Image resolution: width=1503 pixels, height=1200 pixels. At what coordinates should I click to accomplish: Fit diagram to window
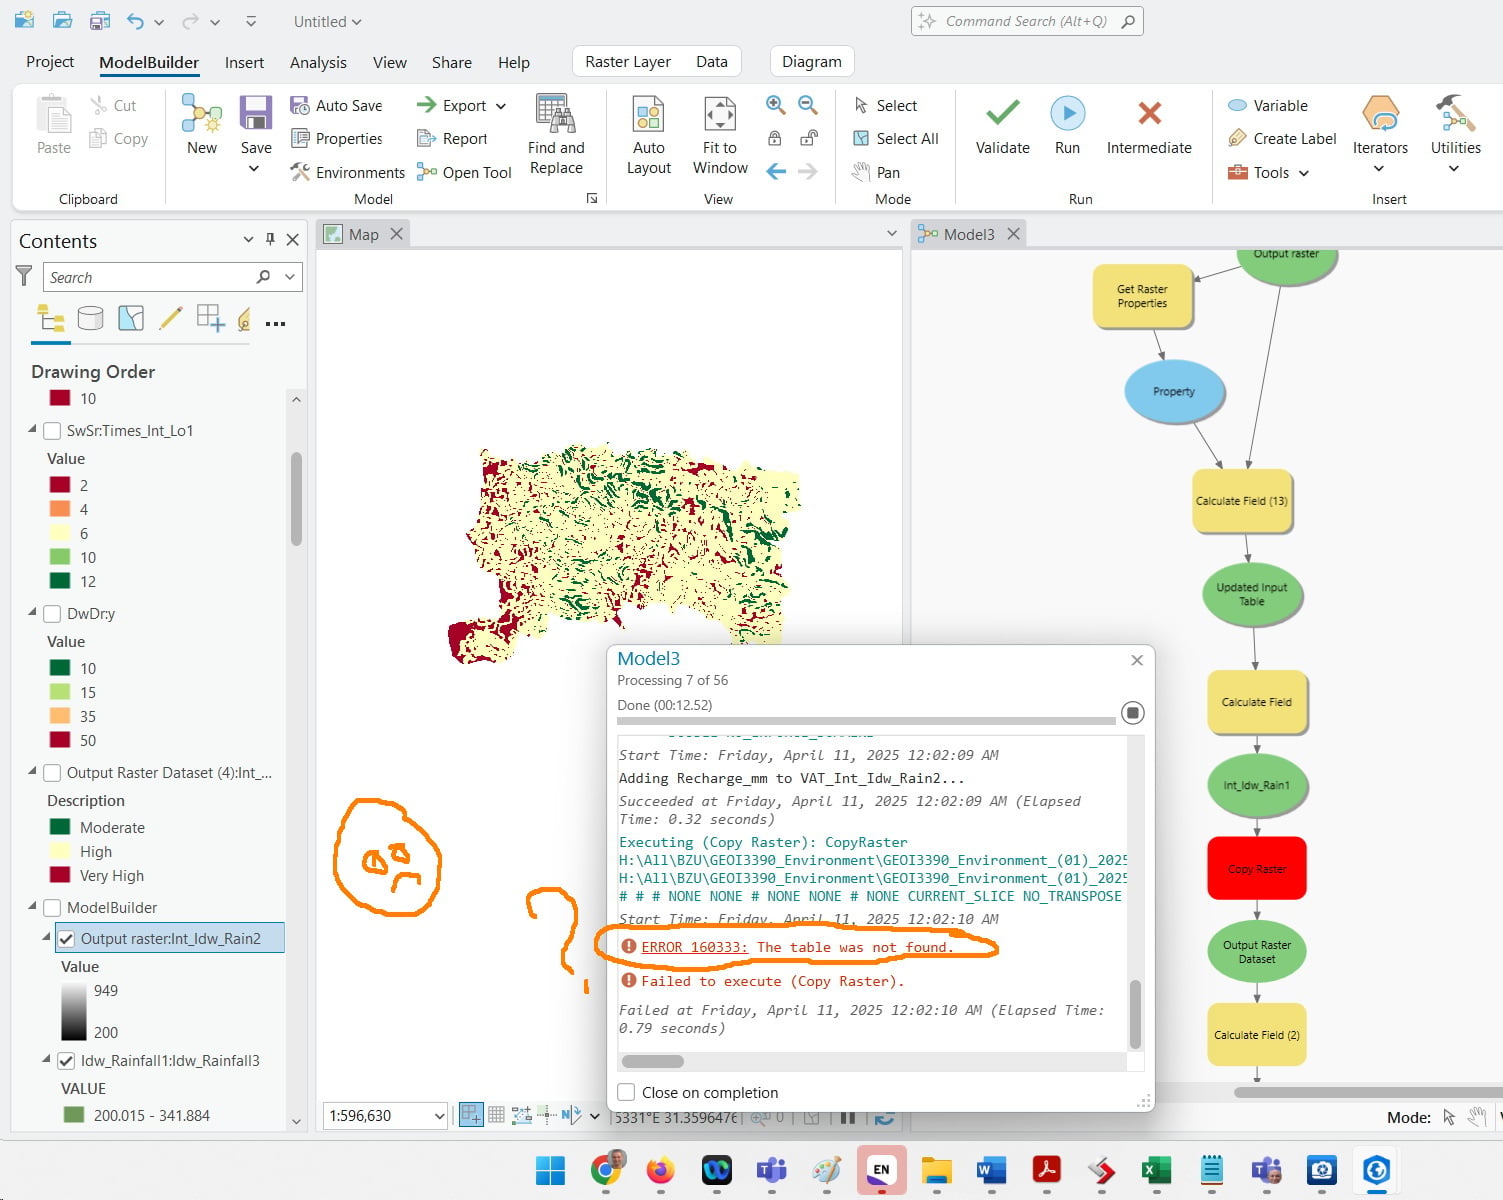point(720,135)
